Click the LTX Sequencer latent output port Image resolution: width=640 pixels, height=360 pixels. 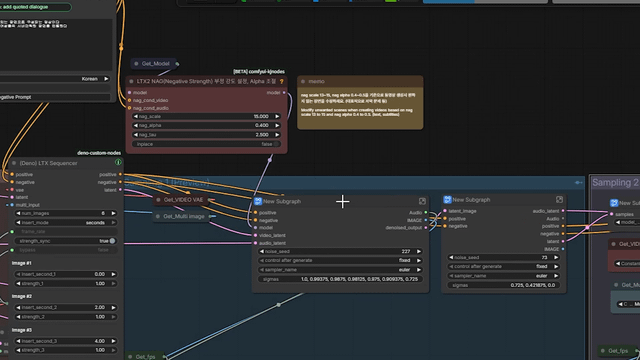tap(120, 190)
